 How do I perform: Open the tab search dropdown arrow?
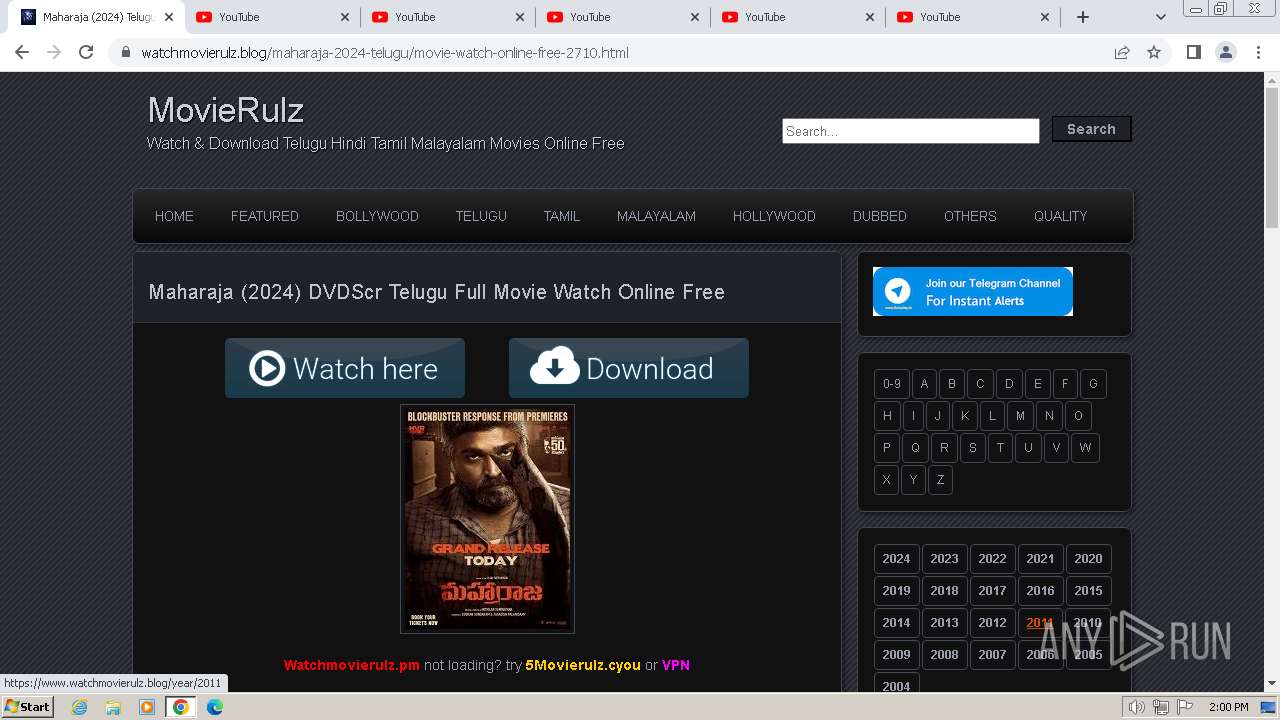pos(1160,17)
